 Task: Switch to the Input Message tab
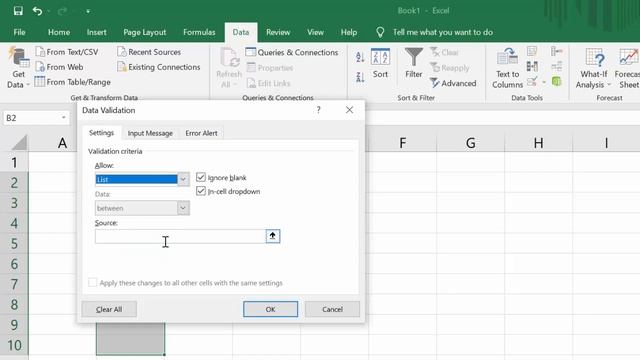150,133
